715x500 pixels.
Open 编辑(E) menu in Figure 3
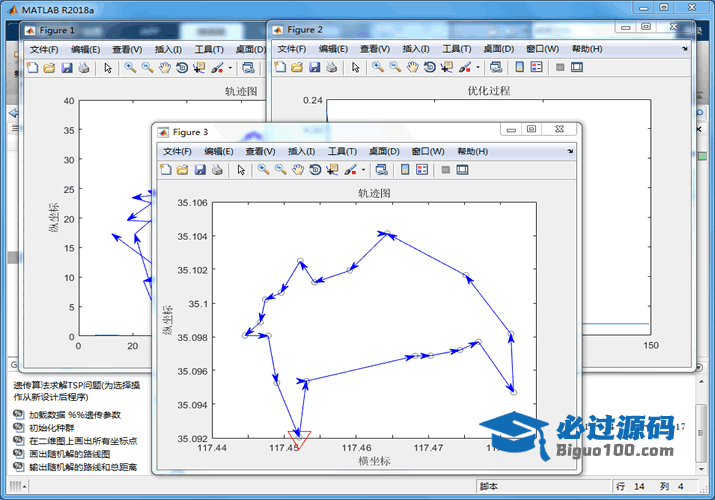[219, 151]
